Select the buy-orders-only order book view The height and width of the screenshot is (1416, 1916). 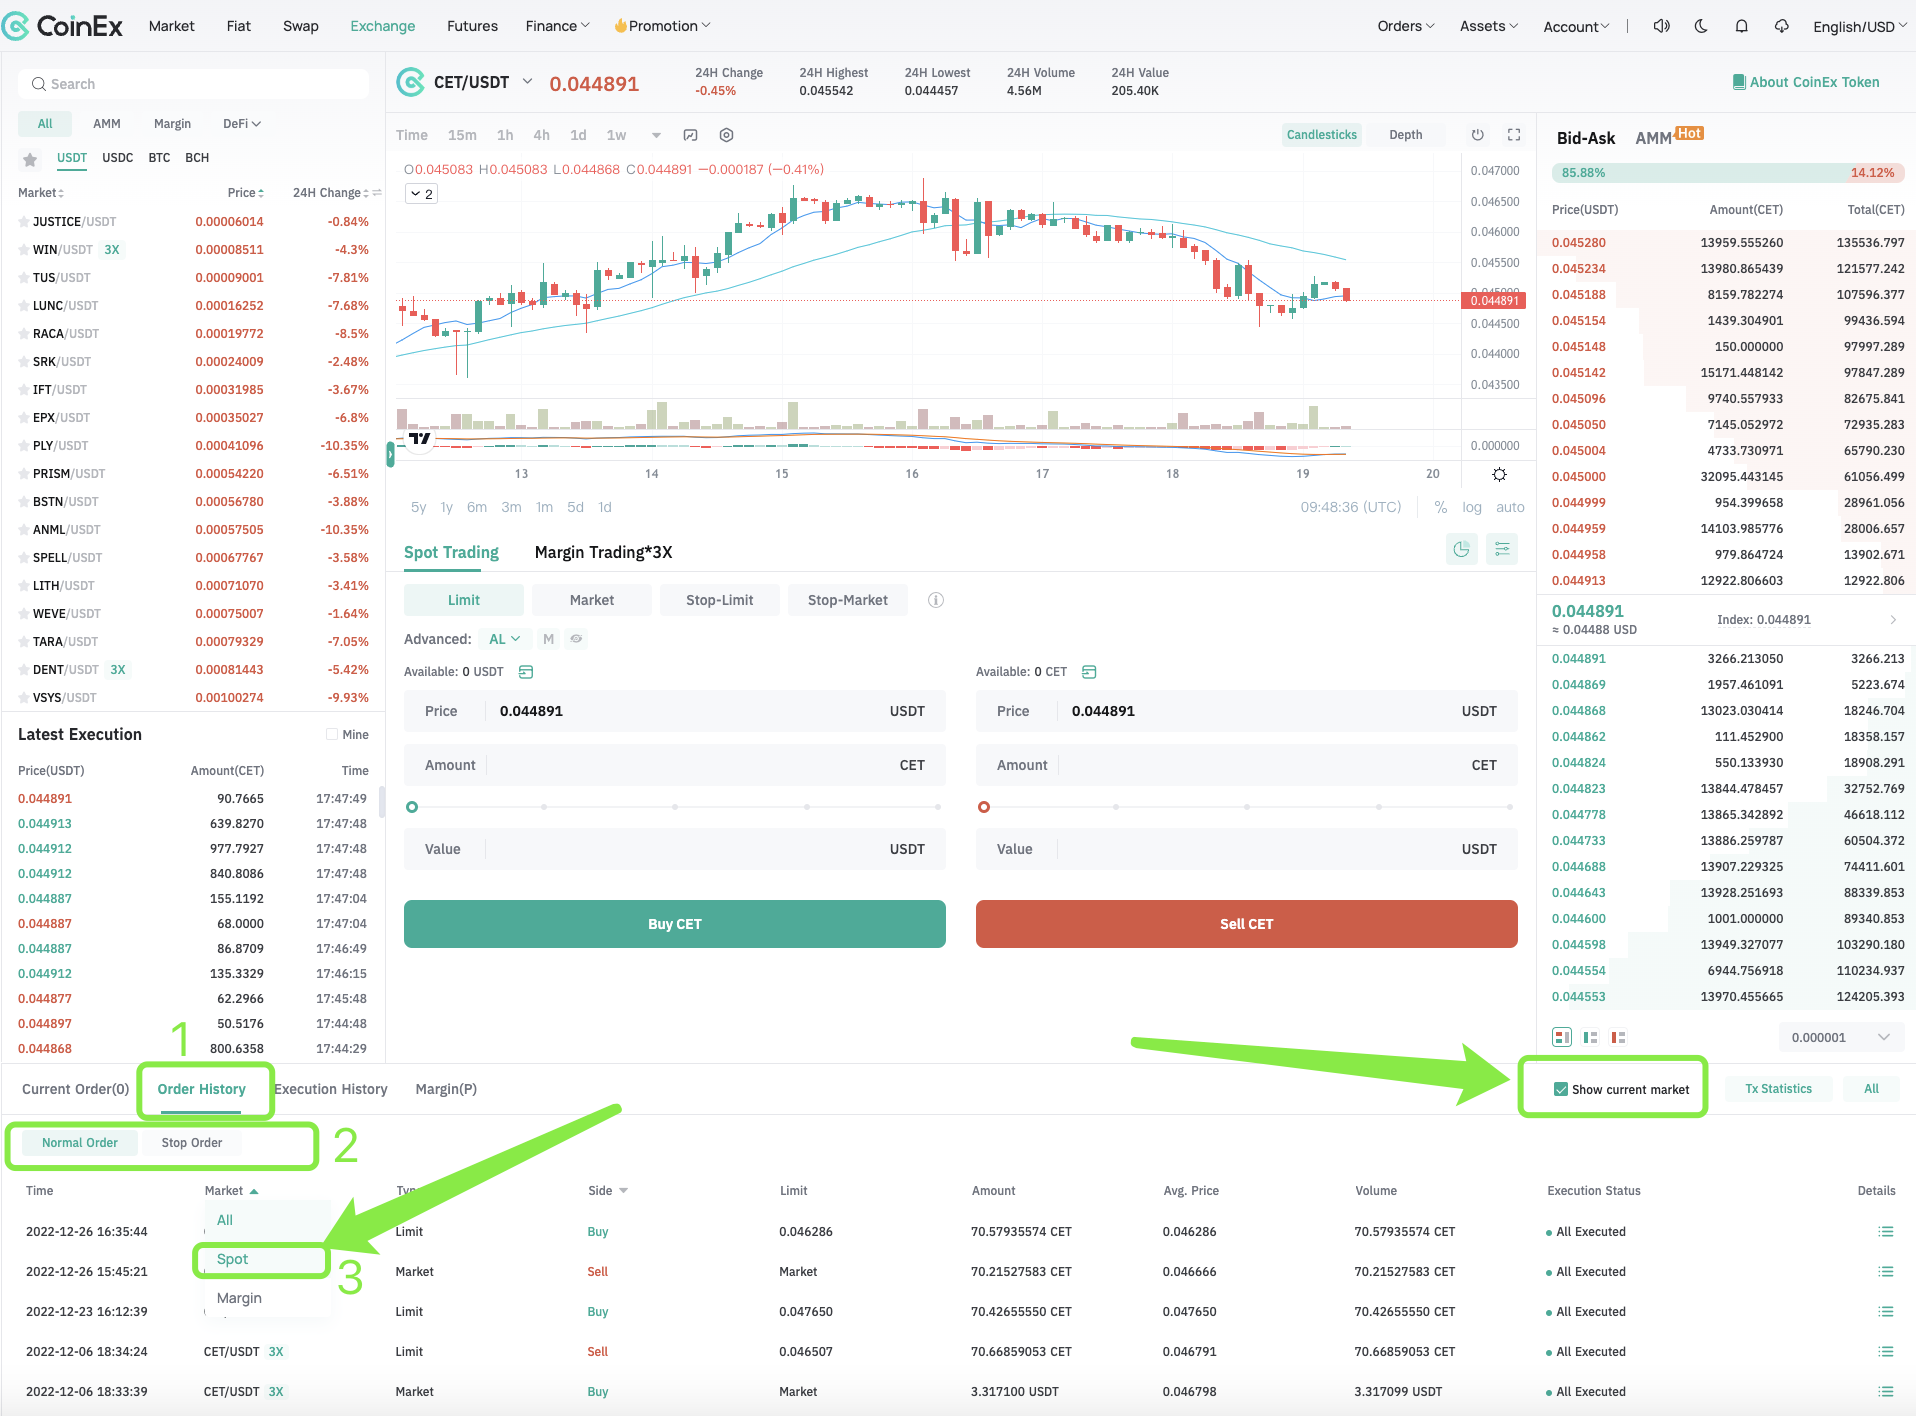click(x=1590, y=1037)
